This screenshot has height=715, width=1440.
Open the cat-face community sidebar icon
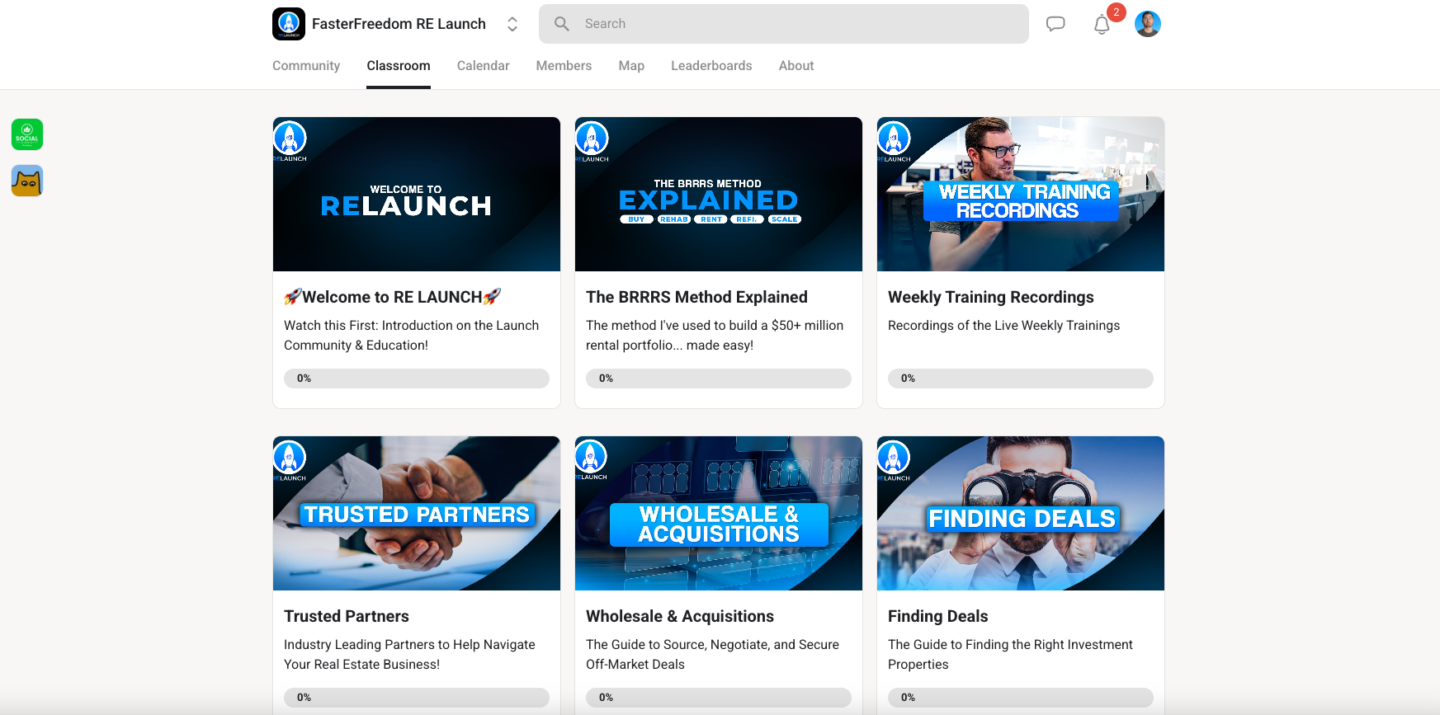[27, 181]
